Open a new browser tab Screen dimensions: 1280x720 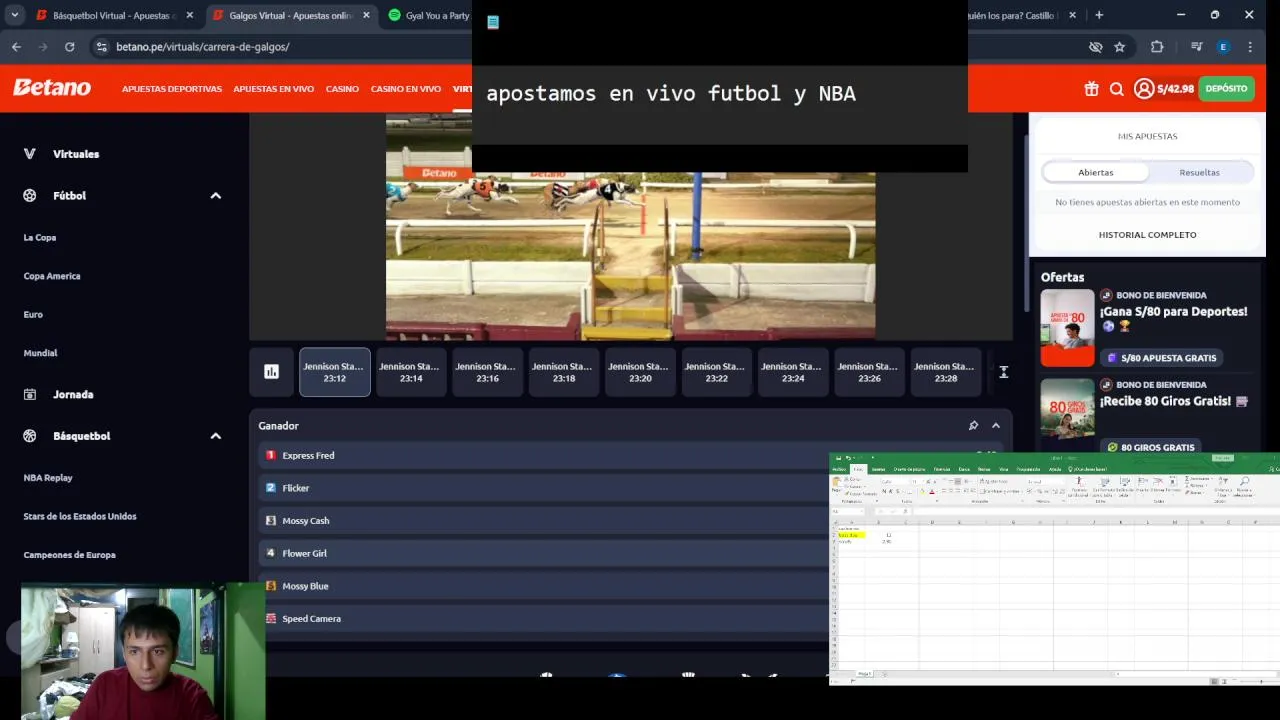(x=1099, y=15)
